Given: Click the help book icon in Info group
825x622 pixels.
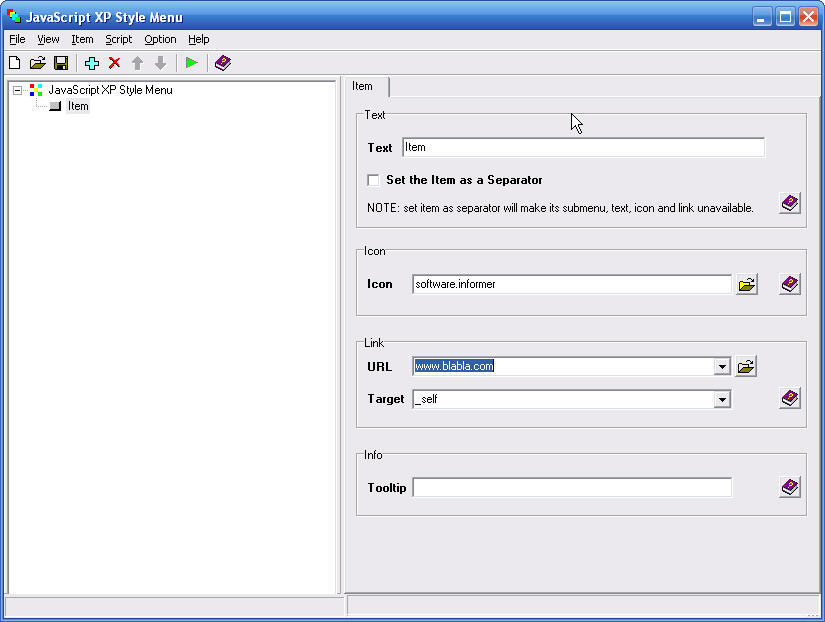Looking at the screenshot, I should coord(790,487).
